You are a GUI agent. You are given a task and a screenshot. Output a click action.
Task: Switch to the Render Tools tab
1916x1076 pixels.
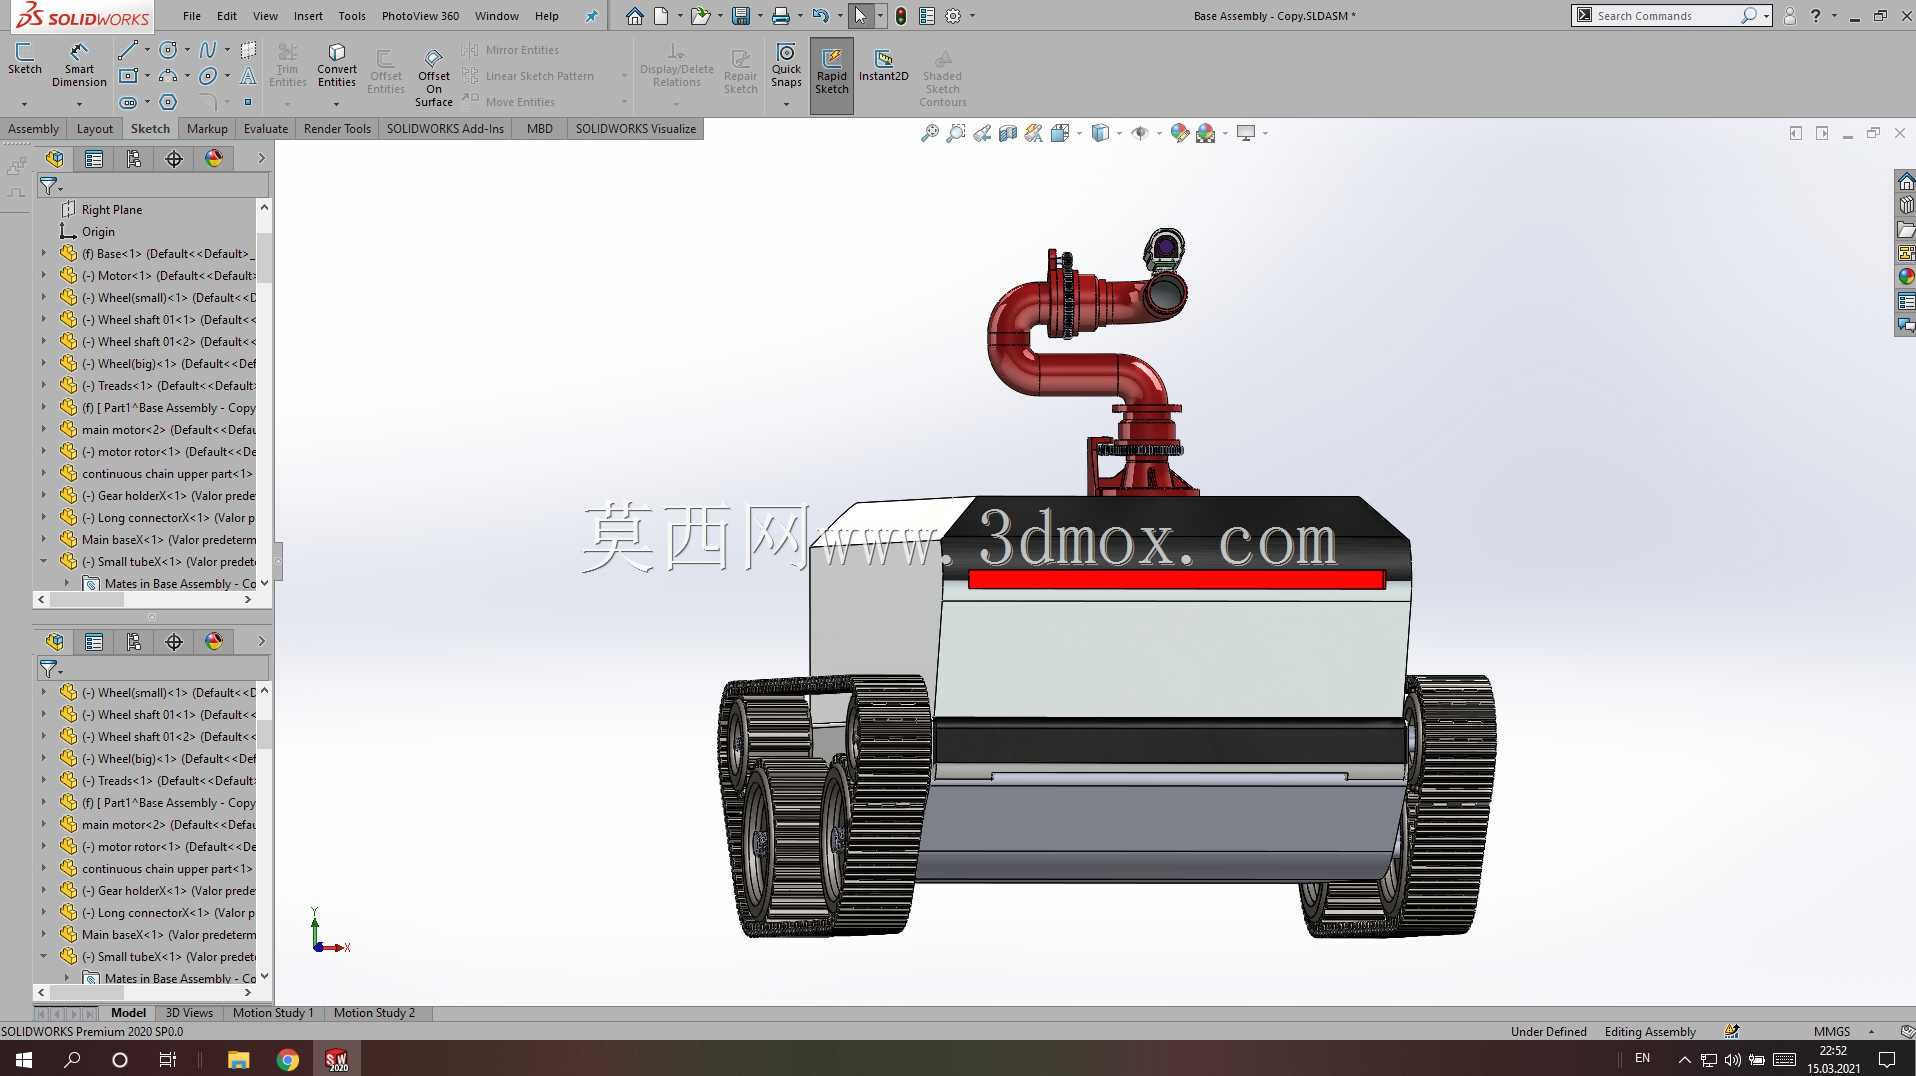(x=337, y=129)
